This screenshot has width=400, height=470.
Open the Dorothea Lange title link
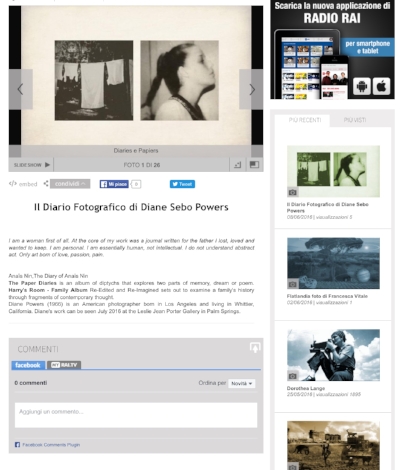[x=306, y=388]
